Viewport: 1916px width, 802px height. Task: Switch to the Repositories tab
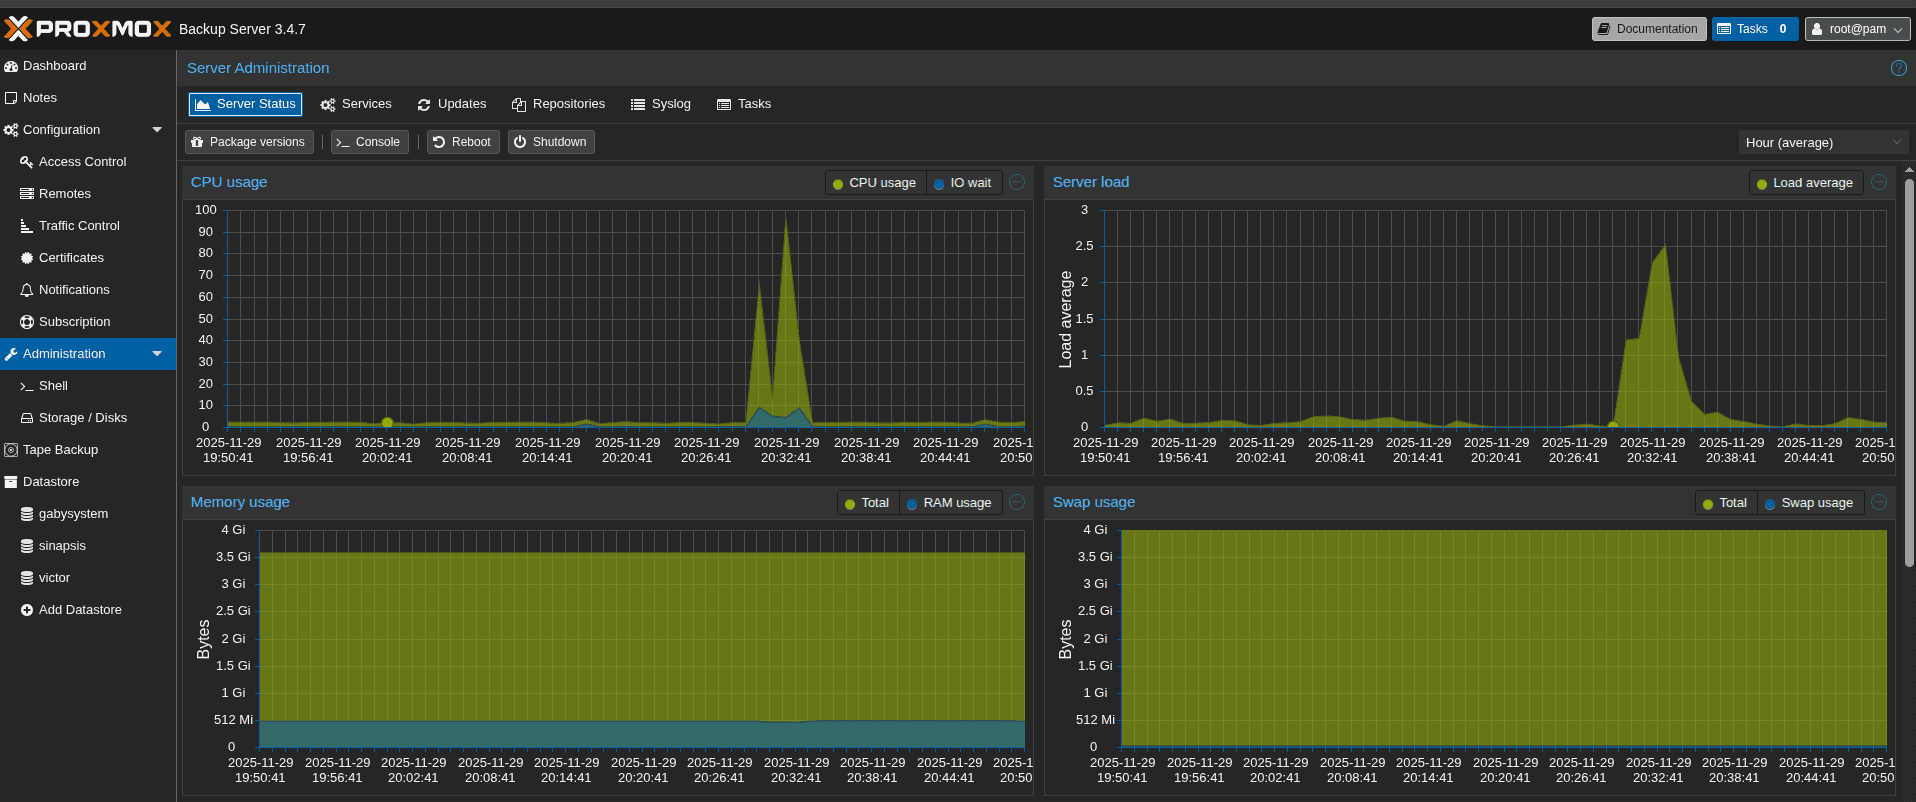pyautogui.click(x=558, y=104)
